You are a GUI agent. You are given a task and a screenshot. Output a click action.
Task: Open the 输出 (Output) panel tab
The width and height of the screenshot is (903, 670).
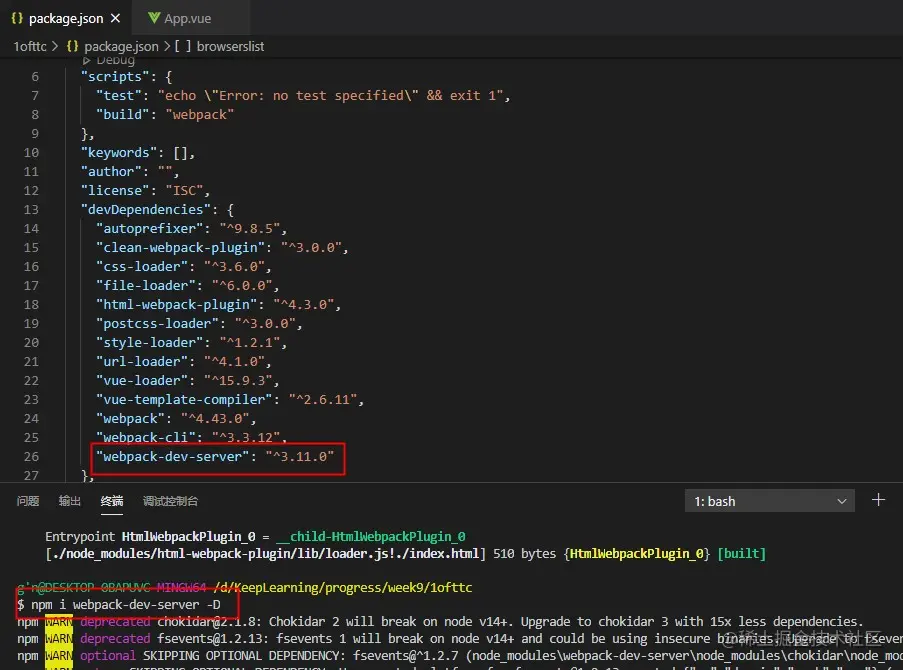[70, 501]
